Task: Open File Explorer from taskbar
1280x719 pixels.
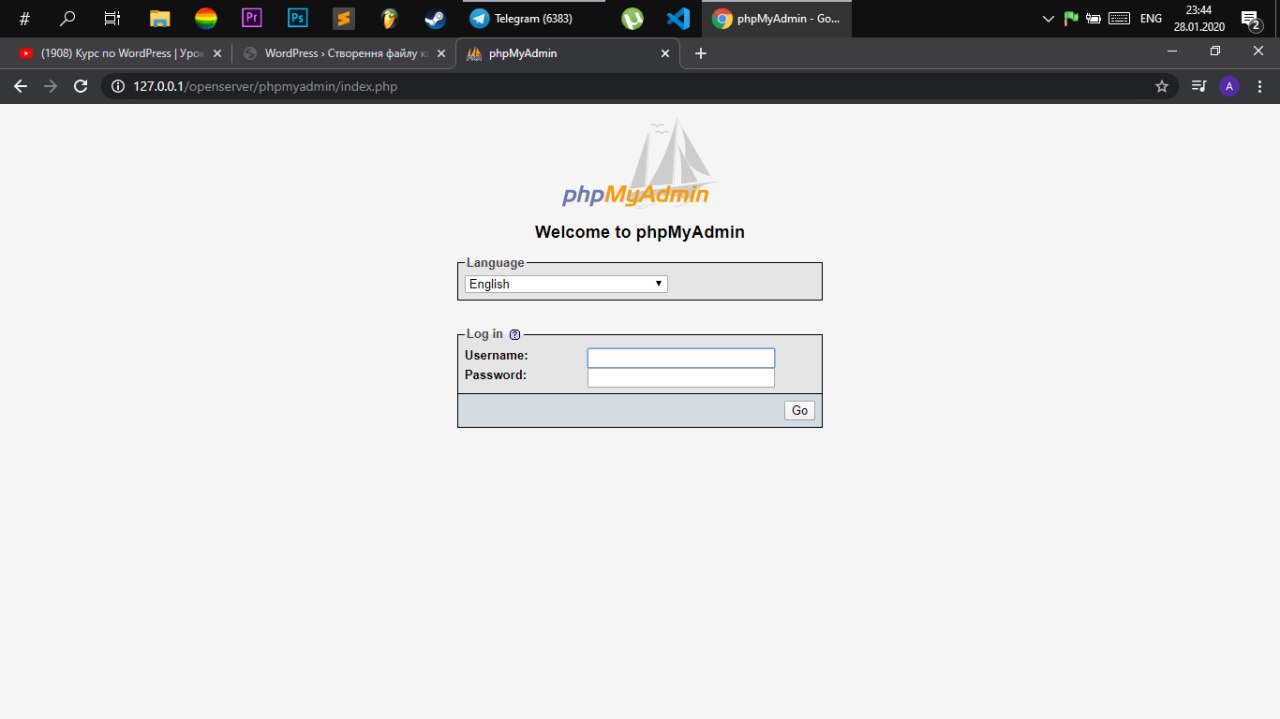Action: (159, 18)
